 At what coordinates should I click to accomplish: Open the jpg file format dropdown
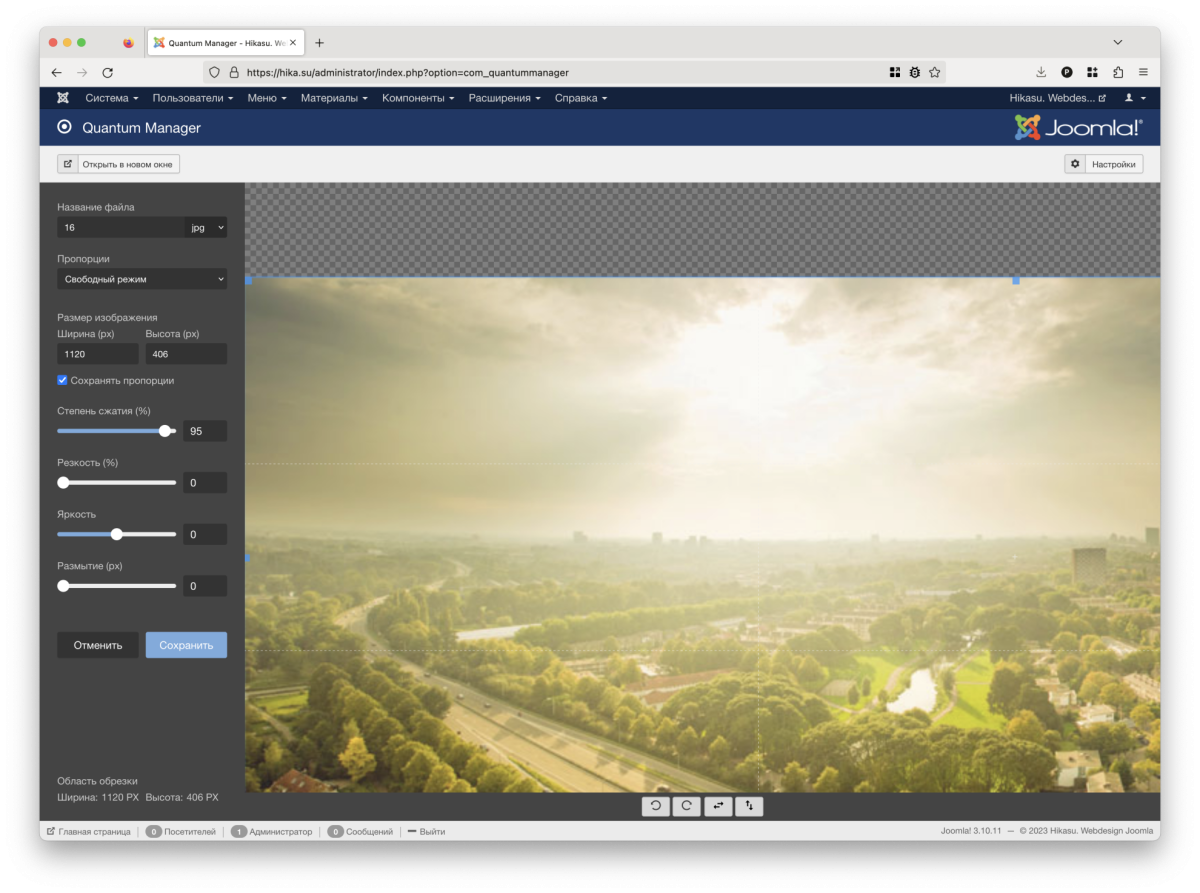[x=207, y=228]
